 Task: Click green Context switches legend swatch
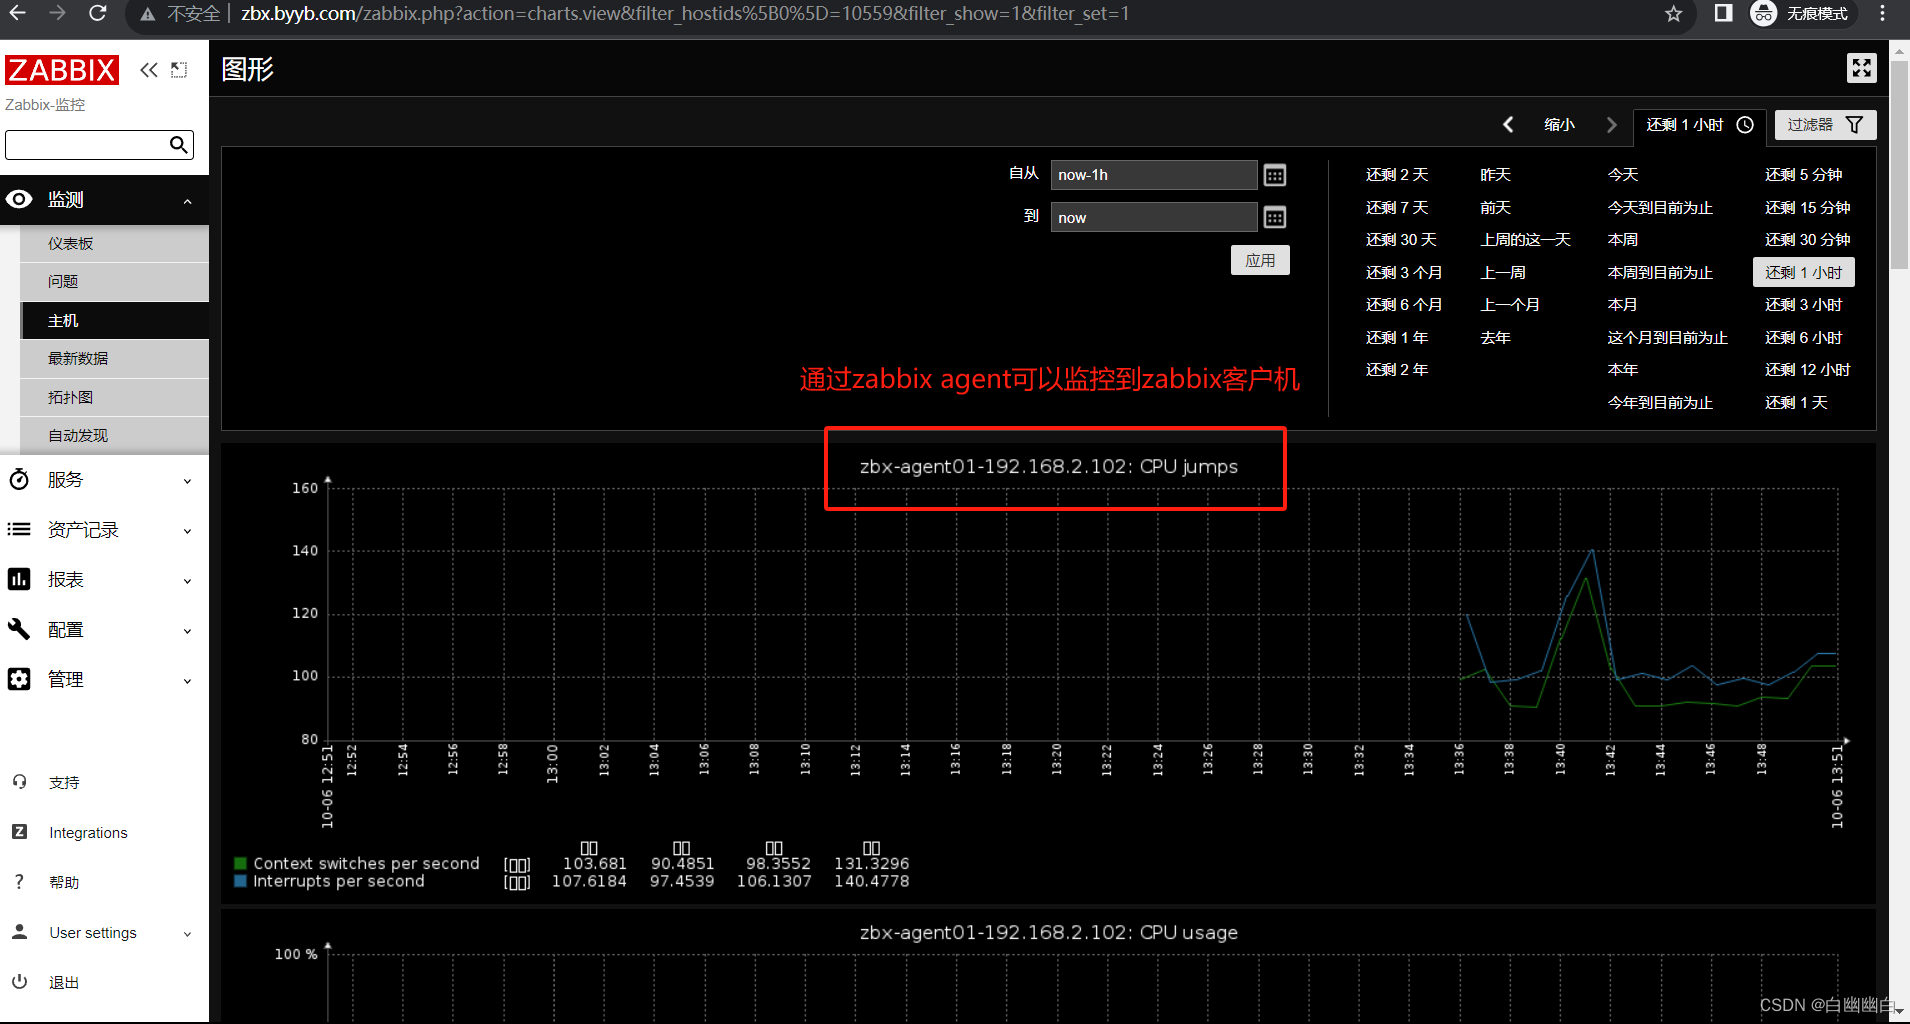tap(240, 864)
